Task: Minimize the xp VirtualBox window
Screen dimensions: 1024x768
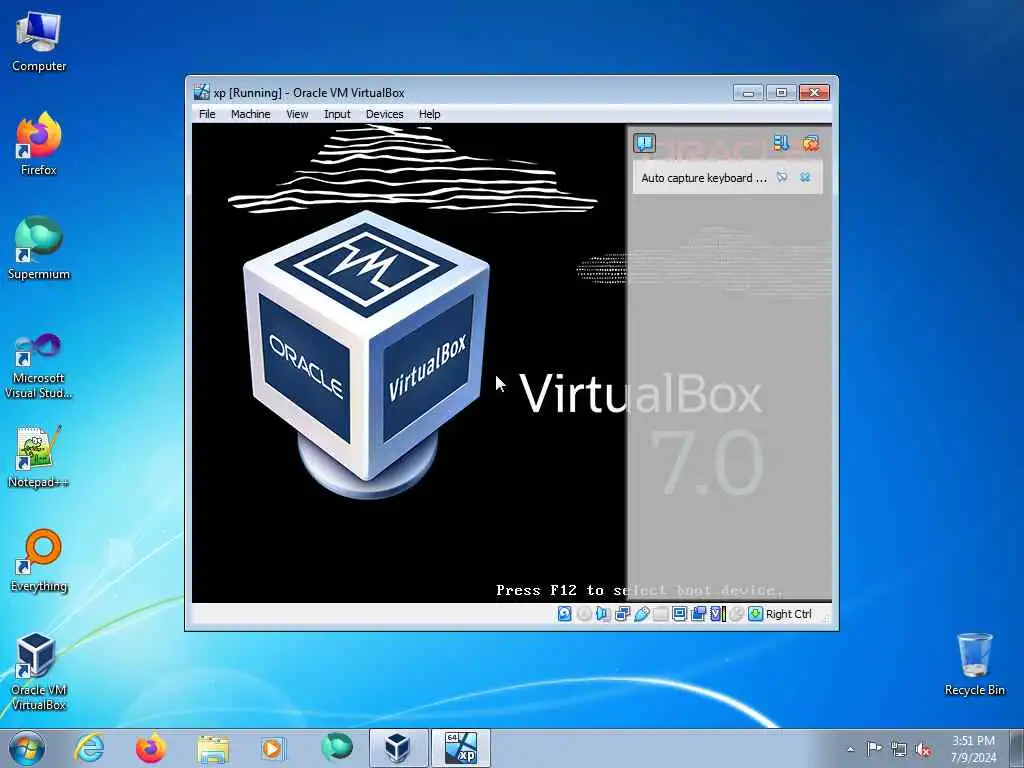Action: pos(748,93)
